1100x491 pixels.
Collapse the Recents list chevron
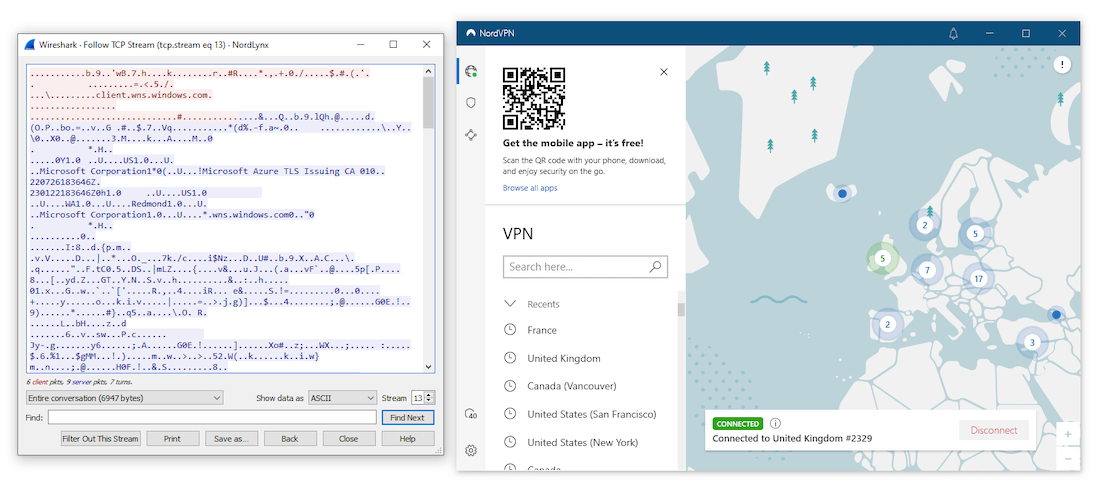[510, 304]
